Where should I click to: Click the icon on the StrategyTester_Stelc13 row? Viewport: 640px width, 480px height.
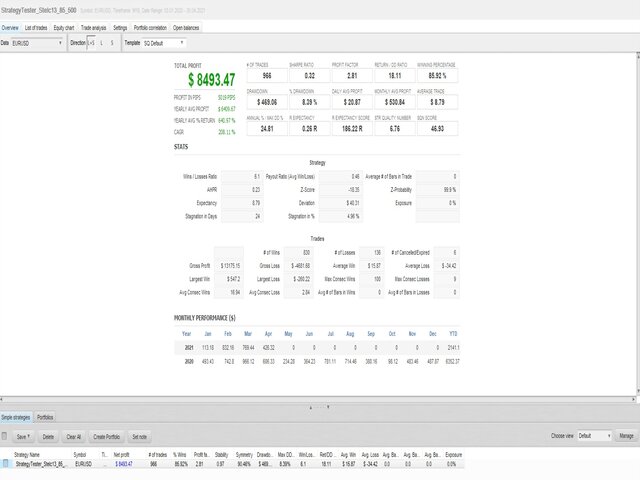click(6, 464)
